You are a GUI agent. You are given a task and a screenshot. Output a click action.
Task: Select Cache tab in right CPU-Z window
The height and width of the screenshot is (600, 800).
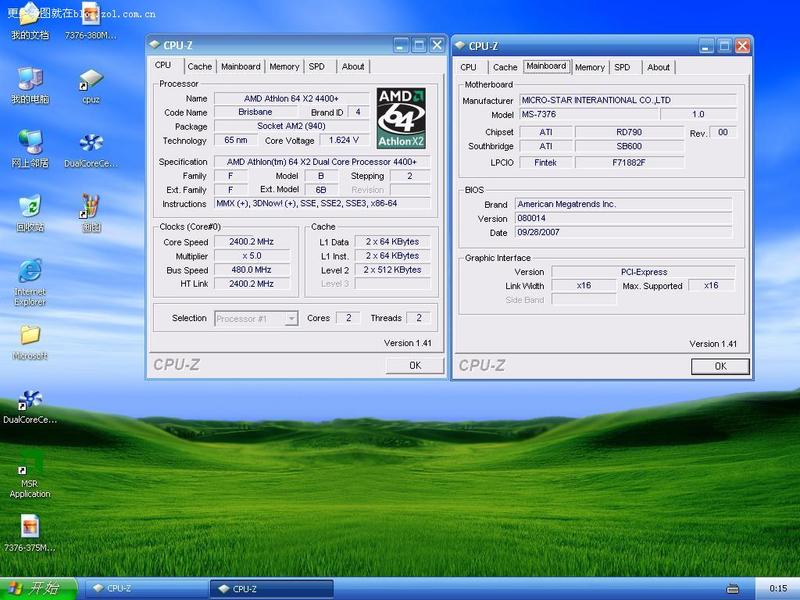(505, 67)
